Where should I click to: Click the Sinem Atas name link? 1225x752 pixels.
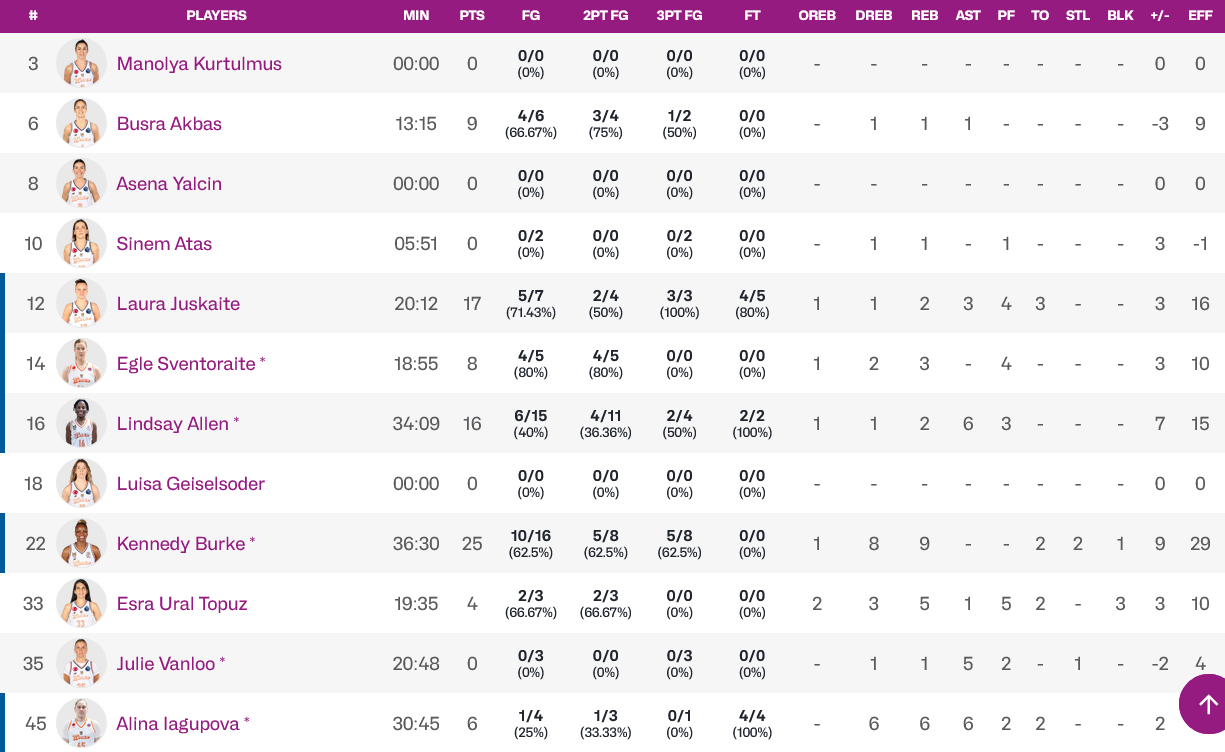pyautogui.click(x=164, y=243)
